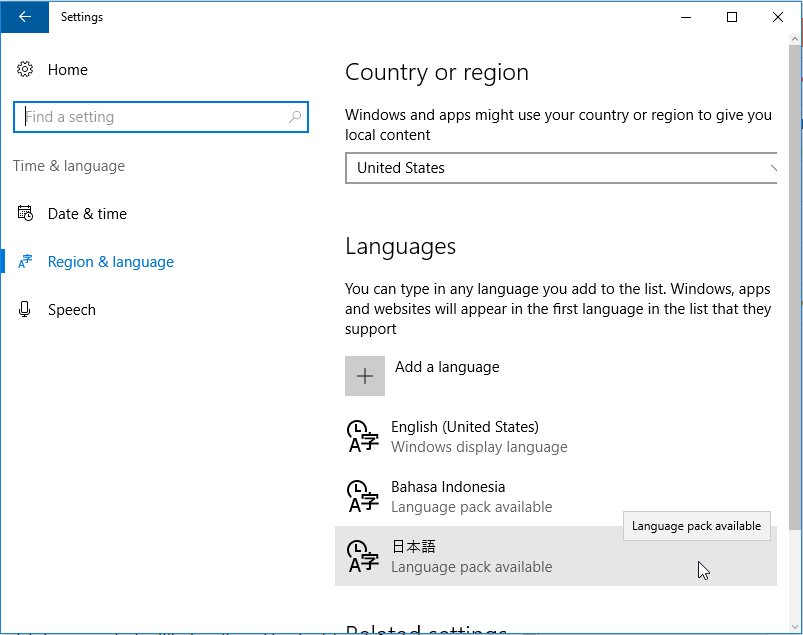
Task: Click the plus tile to add a language
Action: click(x=365, y=376)
